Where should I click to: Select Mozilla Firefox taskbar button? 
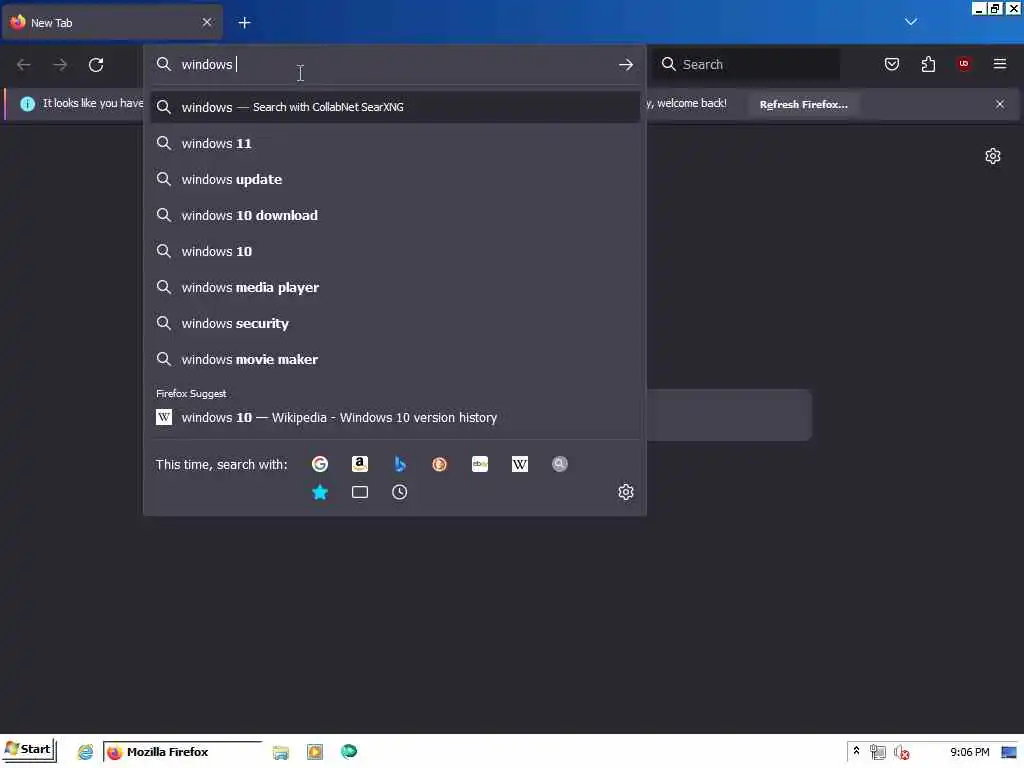pyautogui.click(x=182, y=752)
